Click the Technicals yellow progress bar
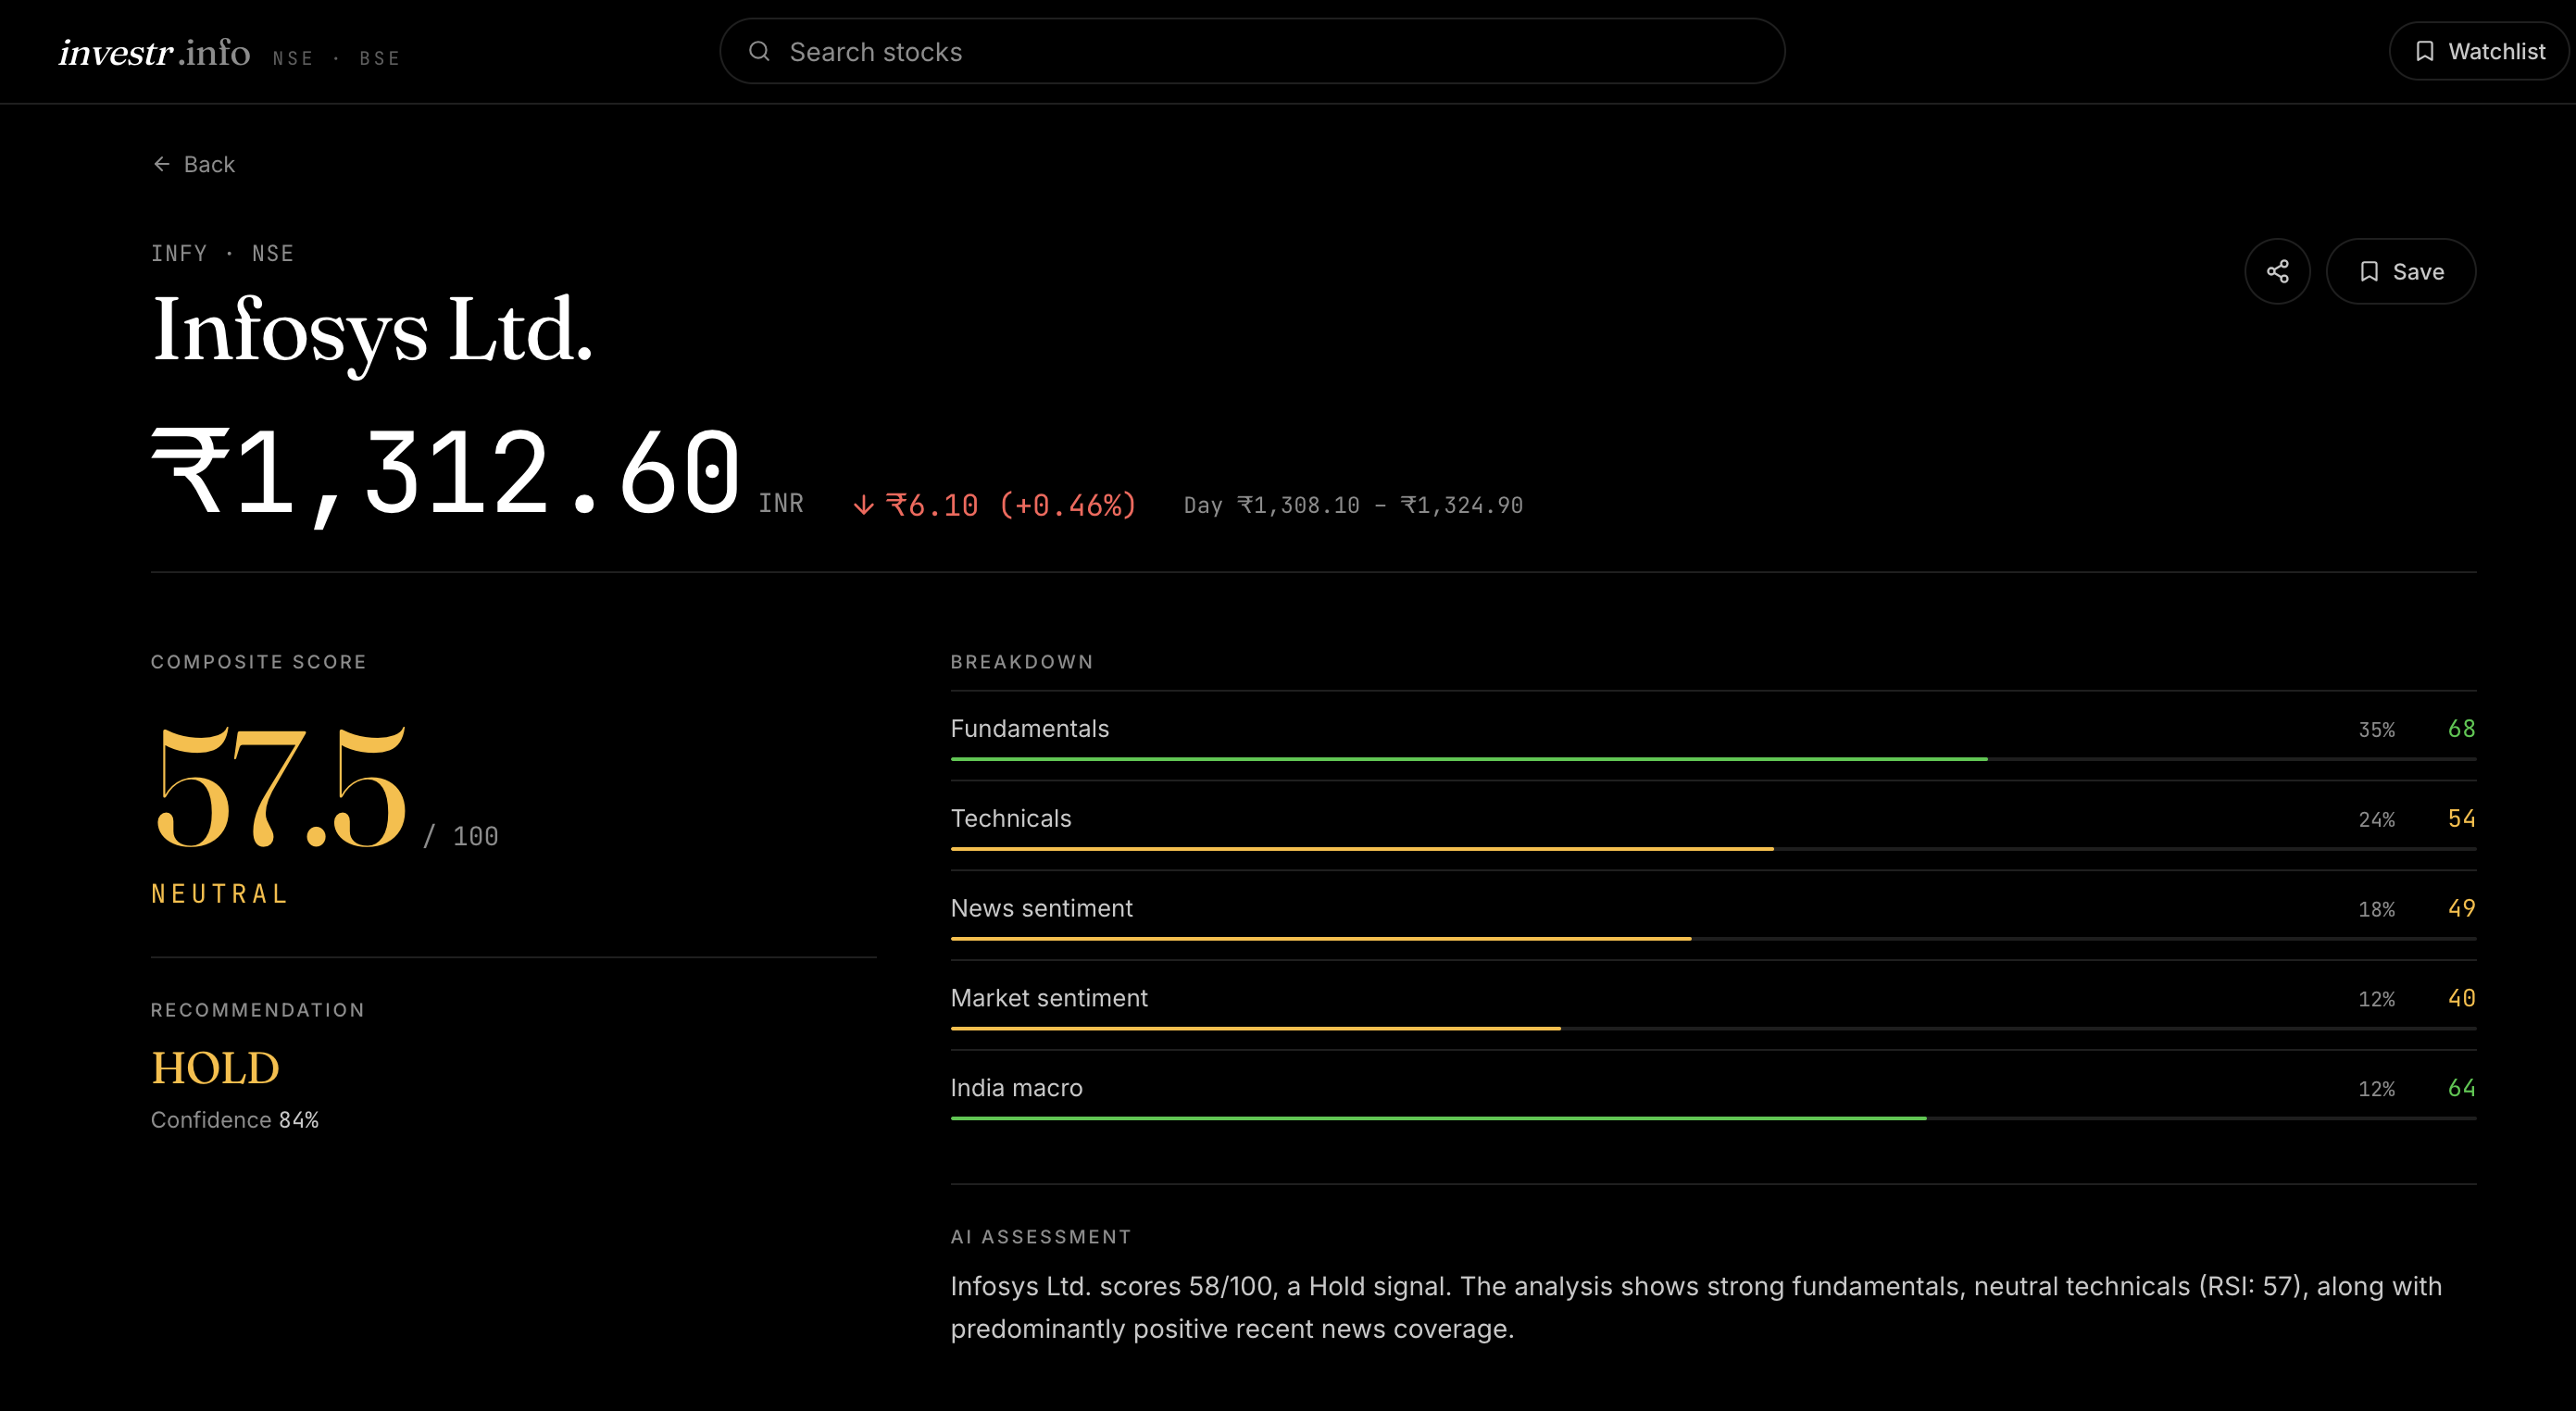 [x=1362, y=849]
